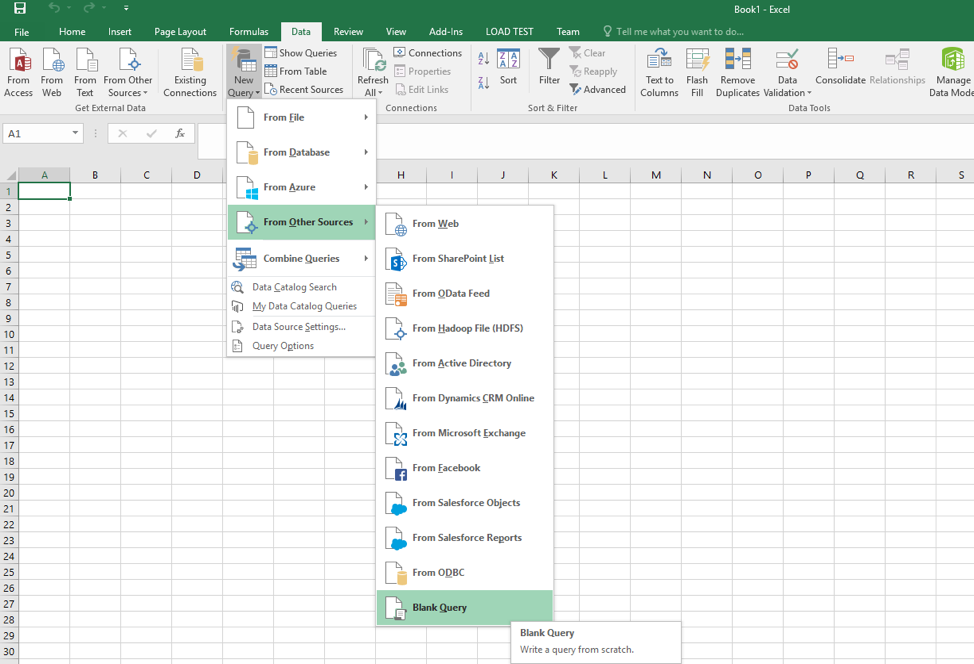
Task: Switch to the Formulas ribbon tab
Action: click(x=248, y=31)
